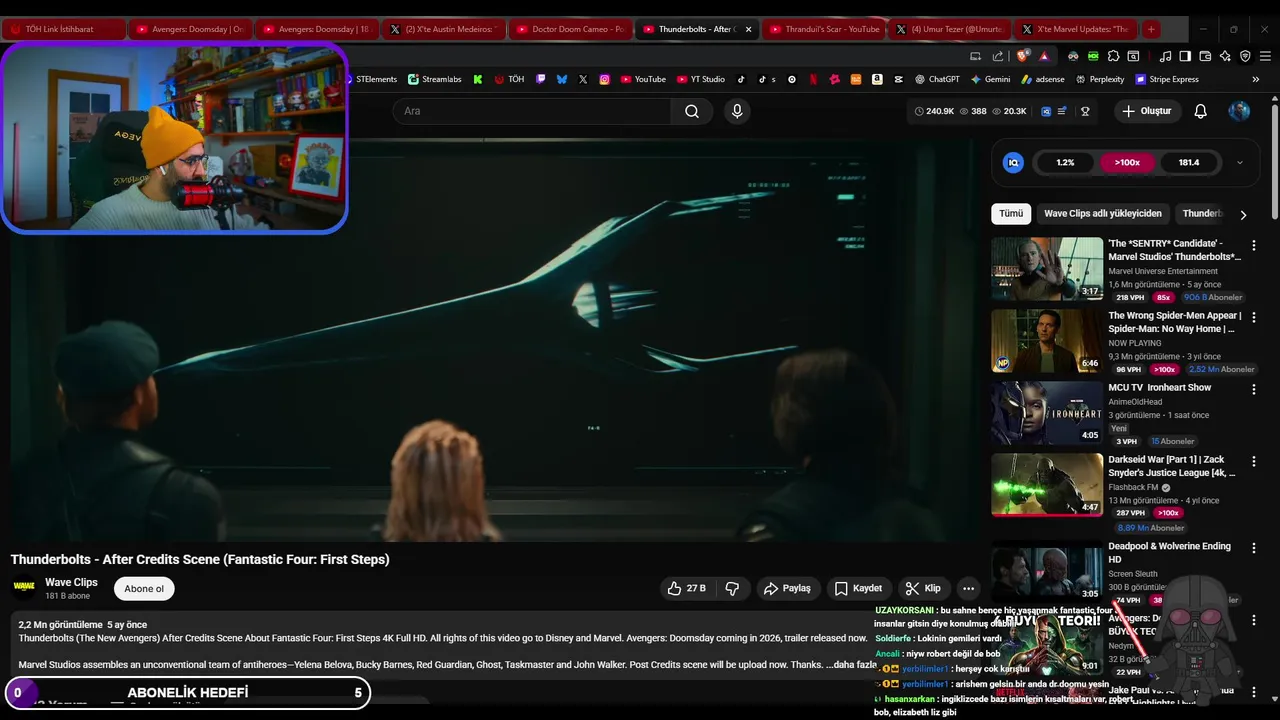
Task: Click the vidIQ trophy icon in header
Action: (x=1085, y=111)
